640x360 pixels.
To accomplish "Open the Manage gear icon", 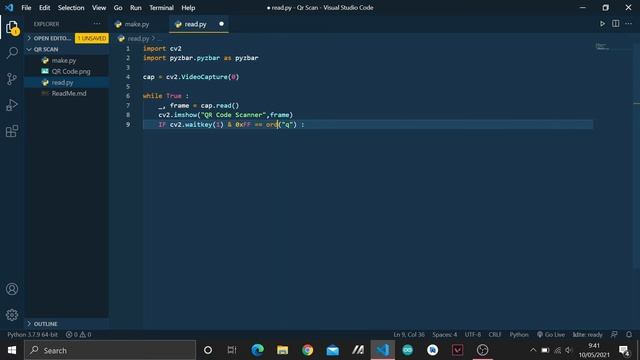I will (x=12, y=315).
